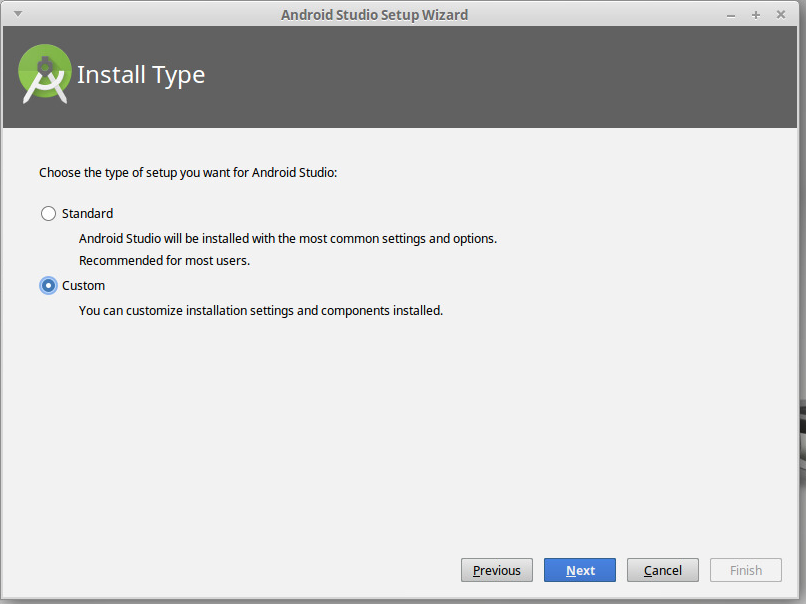The image size is (806, 604).
Task: Abort setup with the Cancel button
Action: click(663, 570)
